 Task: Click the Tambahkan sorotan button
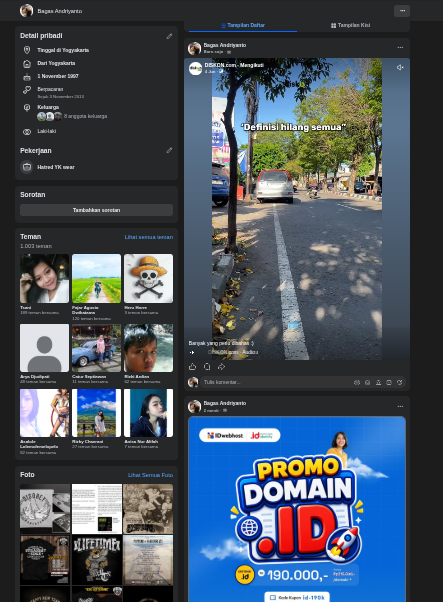pyautogui.click(x=96, y=210)
